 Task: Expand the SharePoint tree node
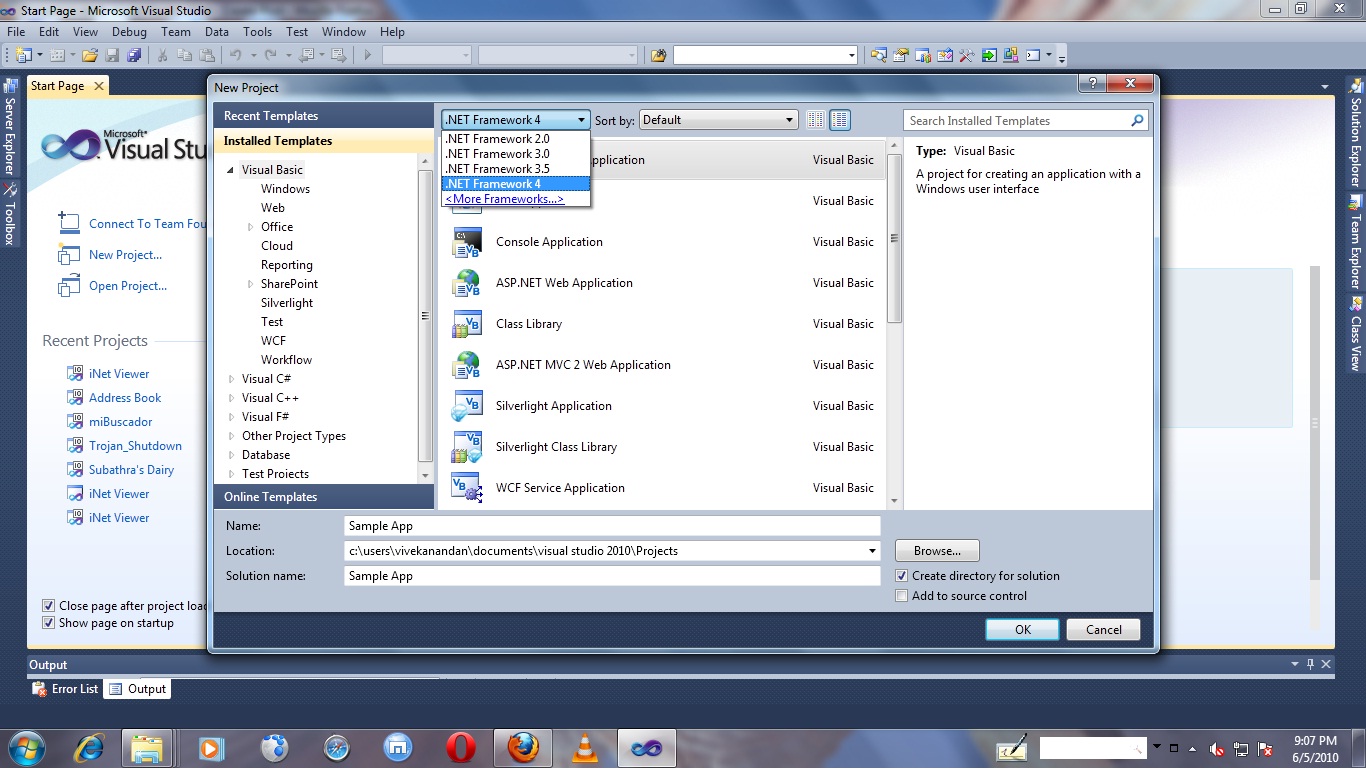tap(250, 284)
